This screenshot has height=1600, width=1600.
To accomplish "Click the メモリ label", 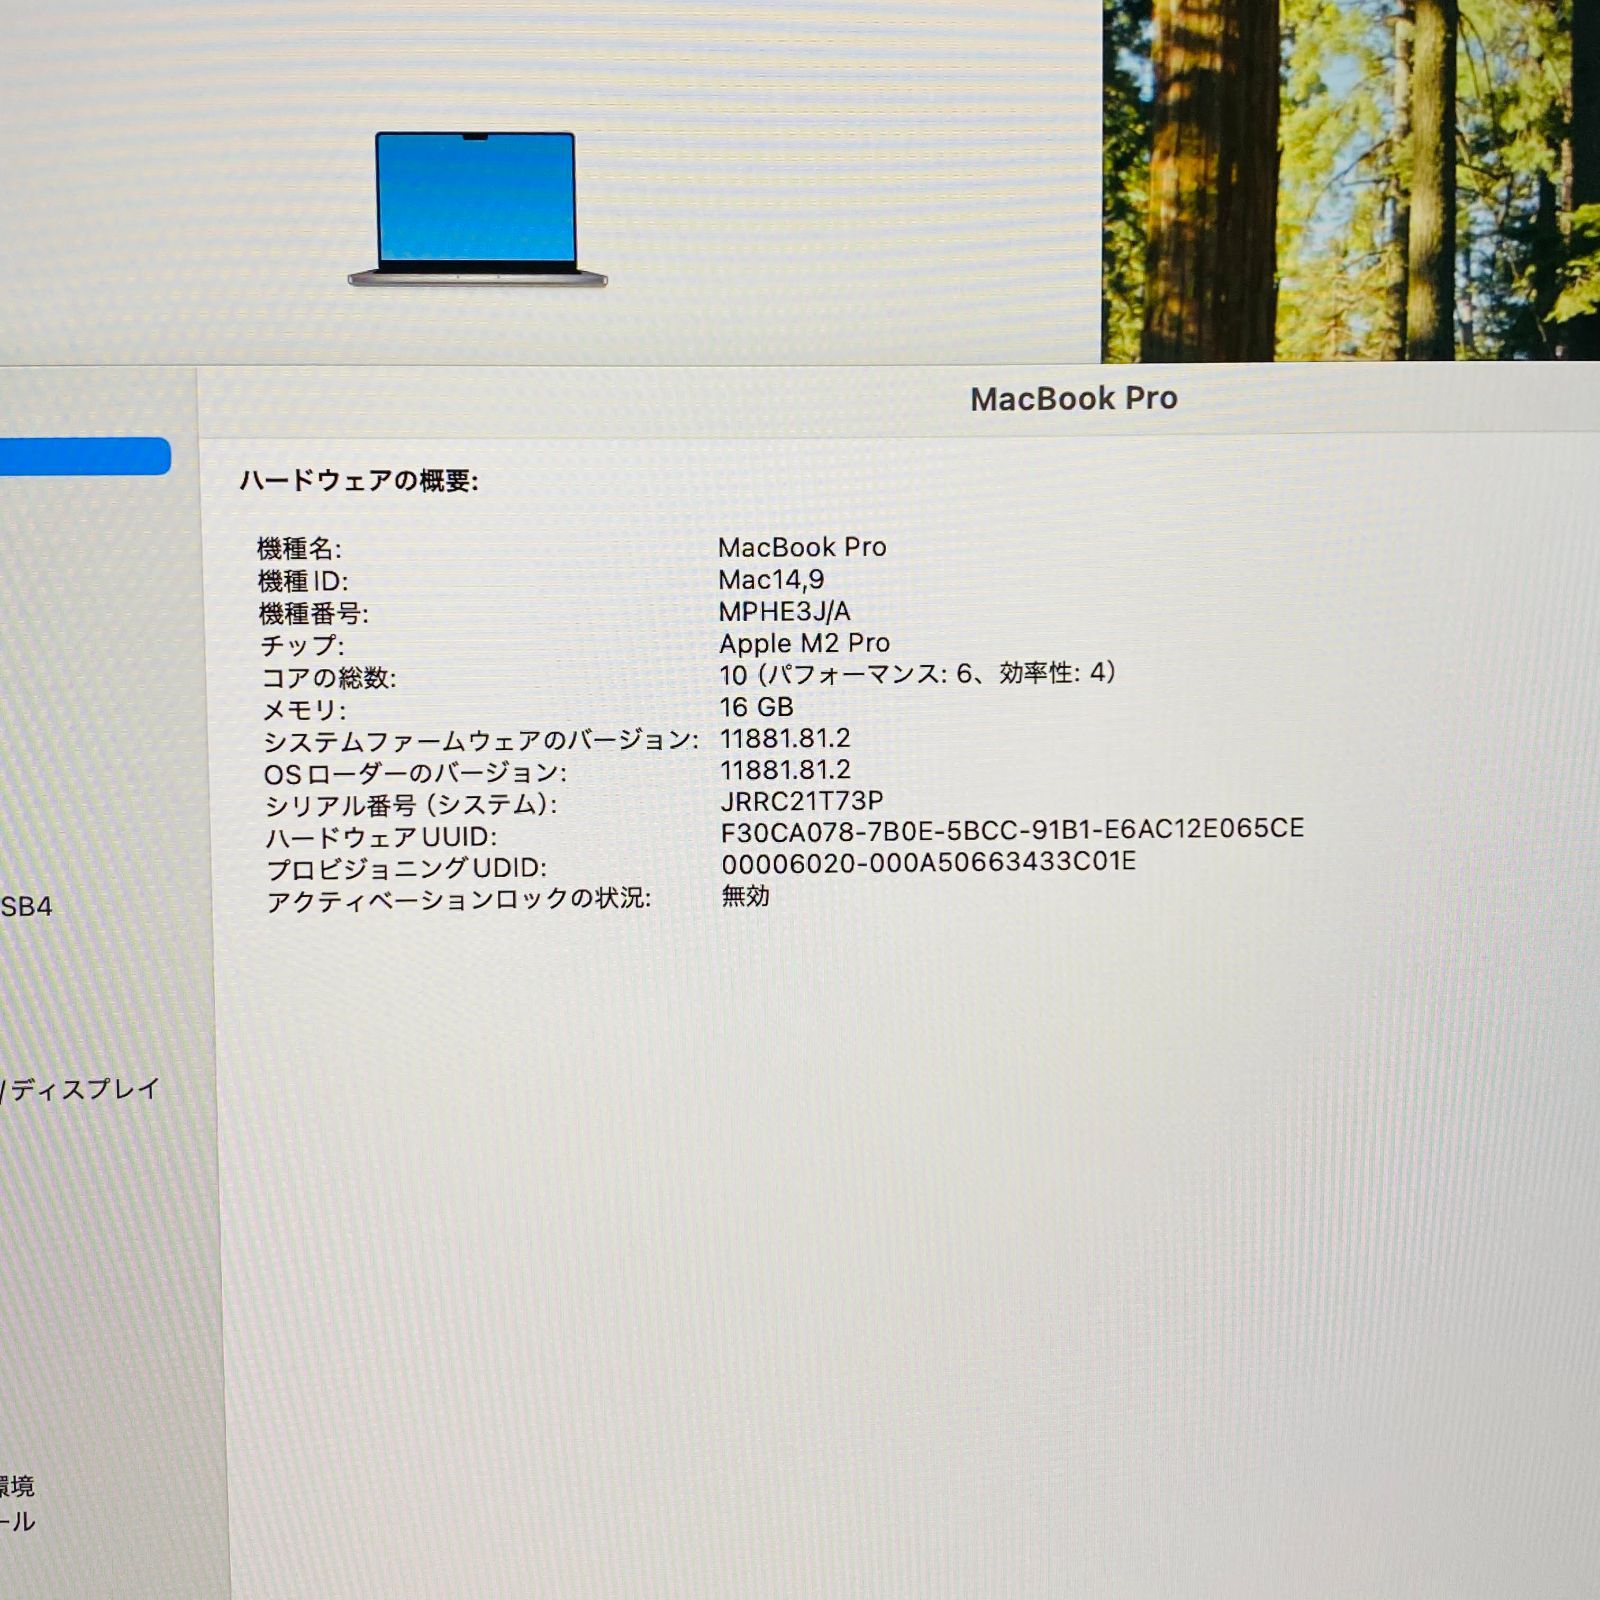I will [304, 709].
